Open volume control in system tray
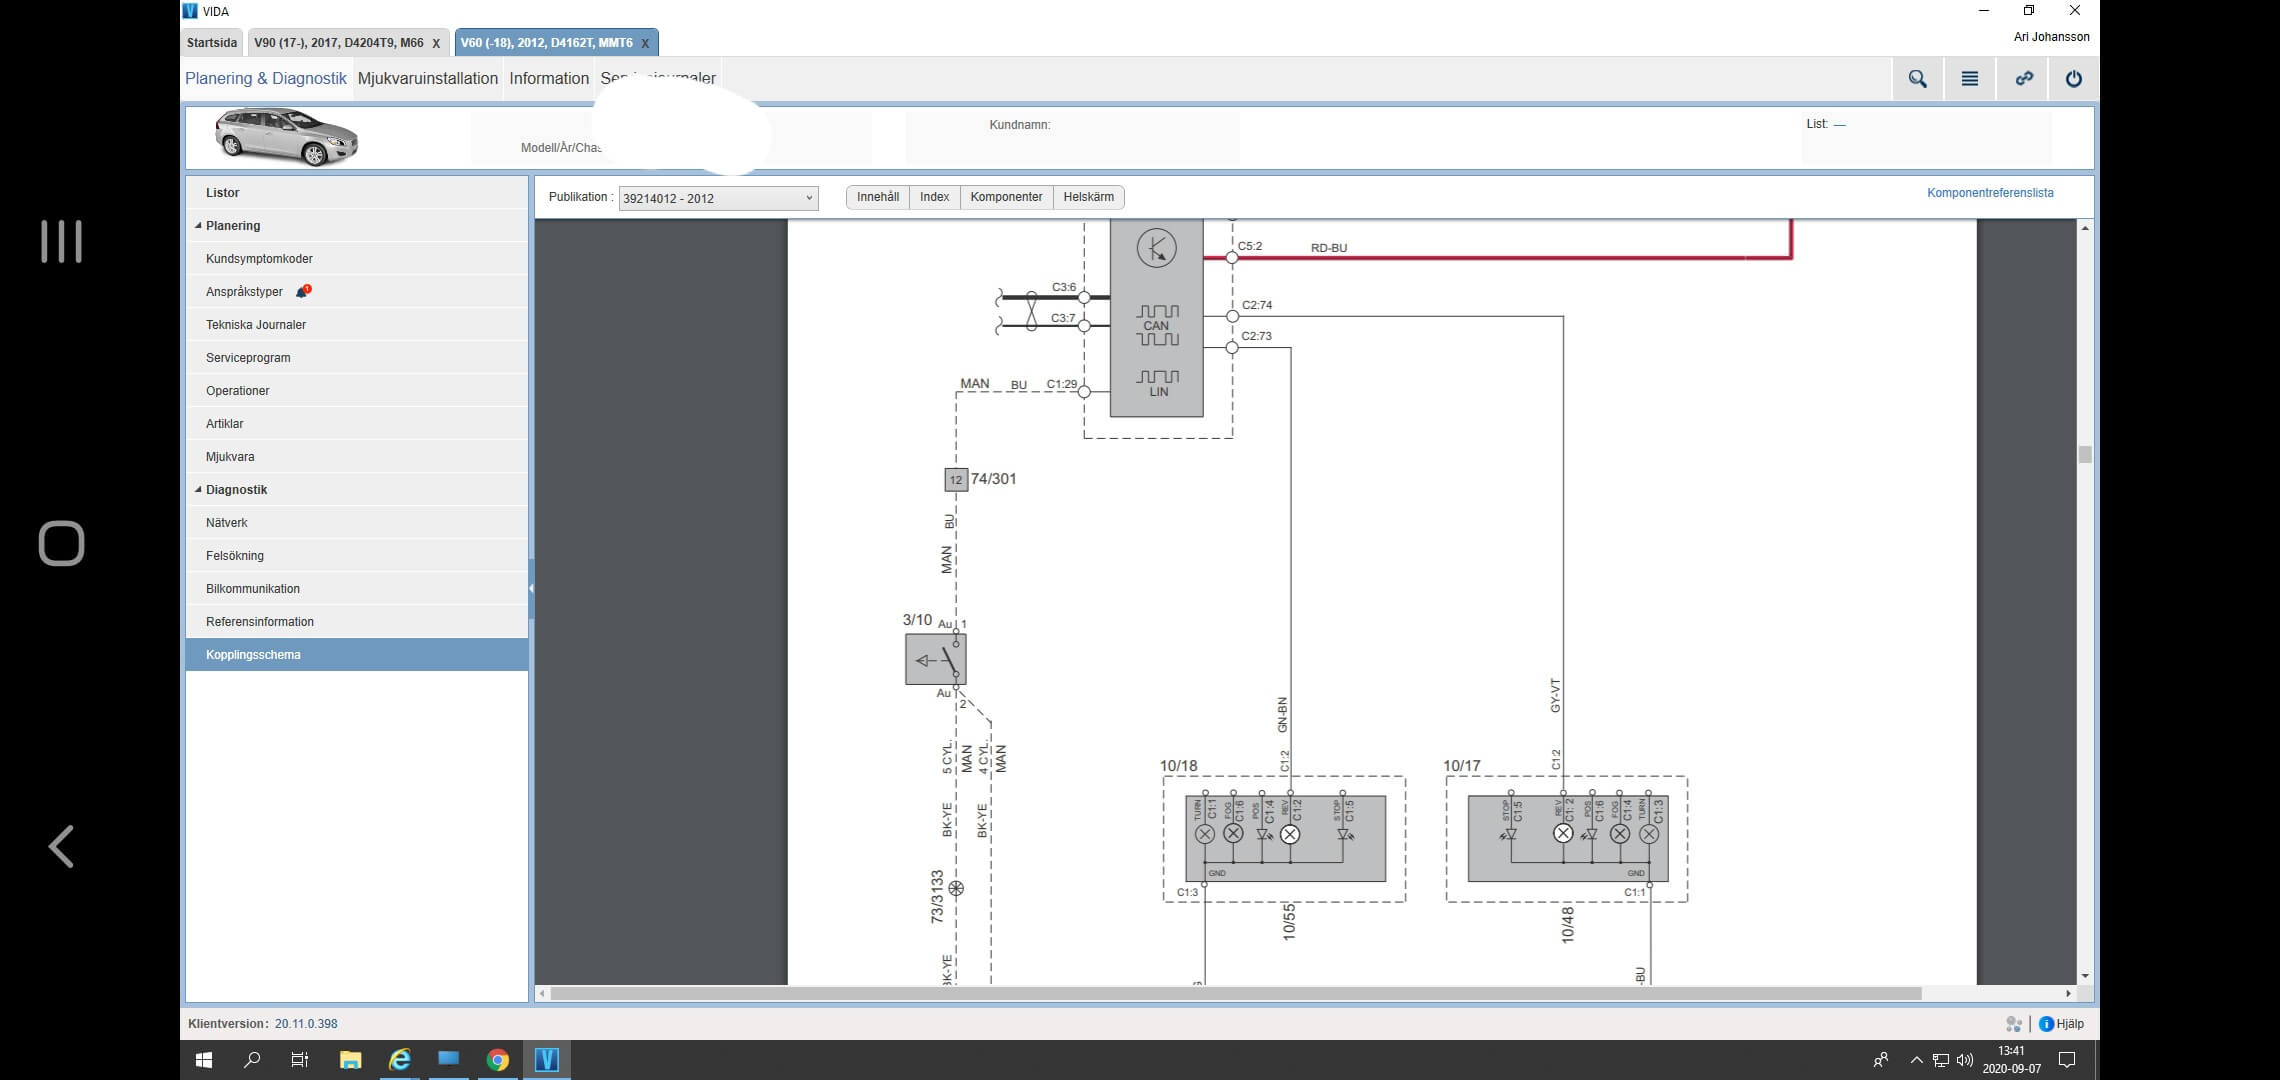The image size is (2280, 1080). point(1964,1060)
